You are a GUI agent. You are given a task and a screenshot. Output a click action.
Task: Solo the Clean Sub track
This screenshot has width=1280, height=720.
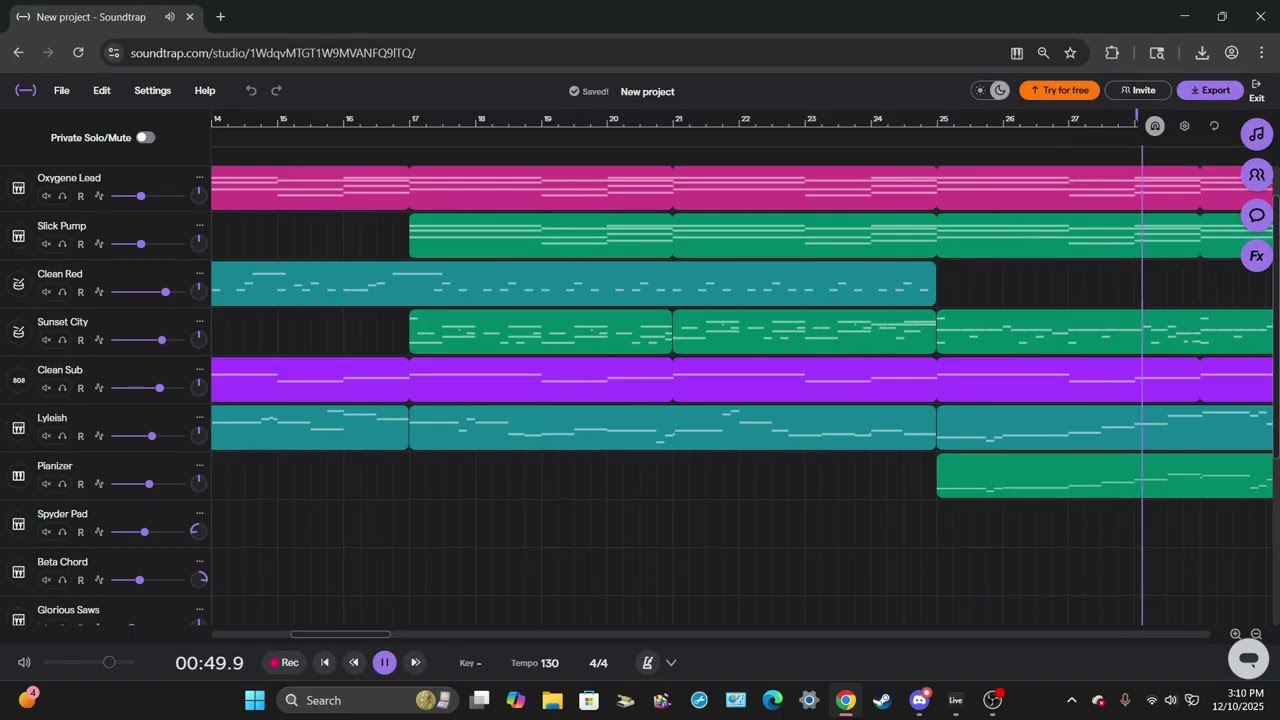(x=62, y=388)
